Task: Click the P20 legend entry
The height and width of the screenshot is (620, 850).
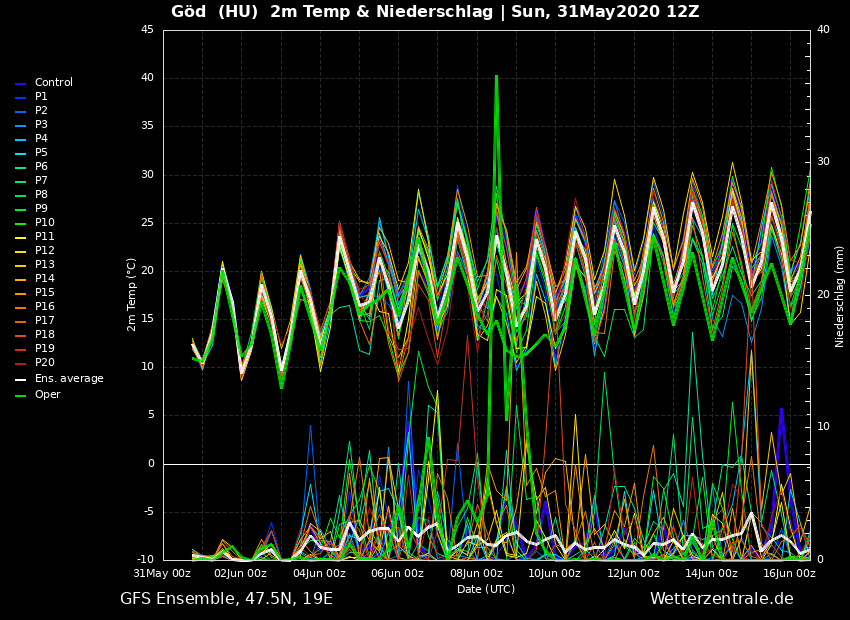Action: (x=44, y=363)
